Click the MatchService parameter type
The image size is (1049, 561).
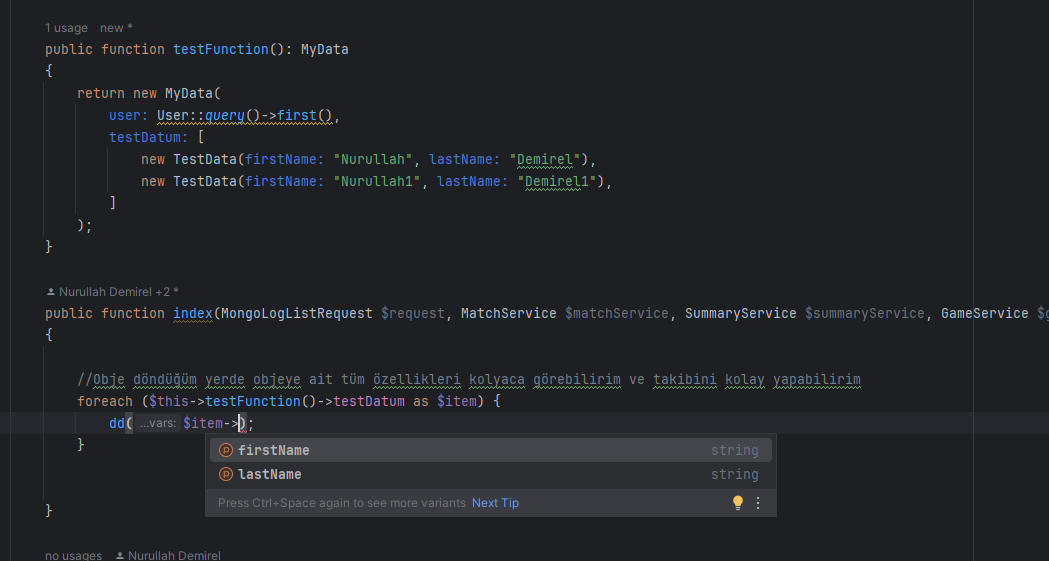508,314
